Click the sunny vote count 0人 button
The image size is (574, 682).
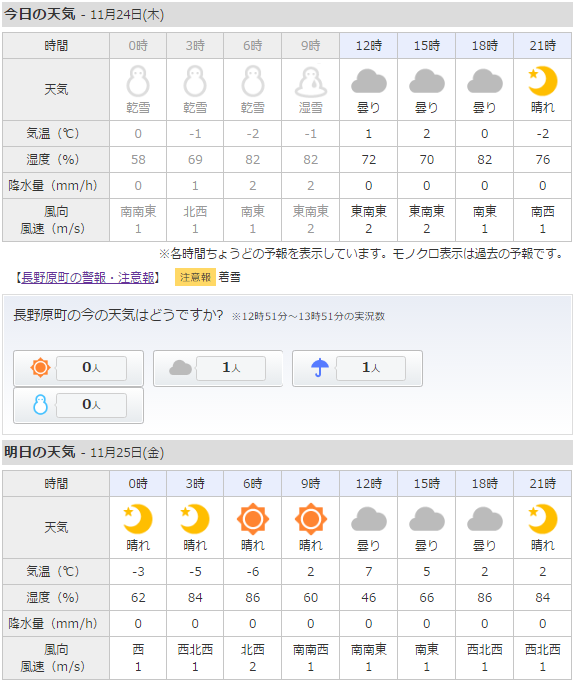click(91, 368)
